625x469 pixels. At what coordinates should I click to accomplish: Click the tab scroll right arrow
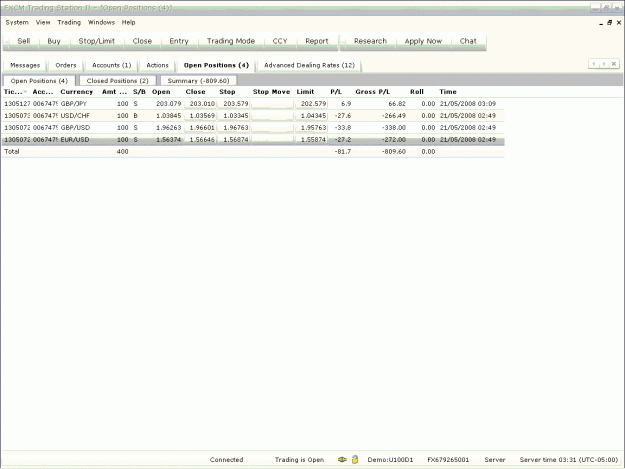tap(604, 64)
